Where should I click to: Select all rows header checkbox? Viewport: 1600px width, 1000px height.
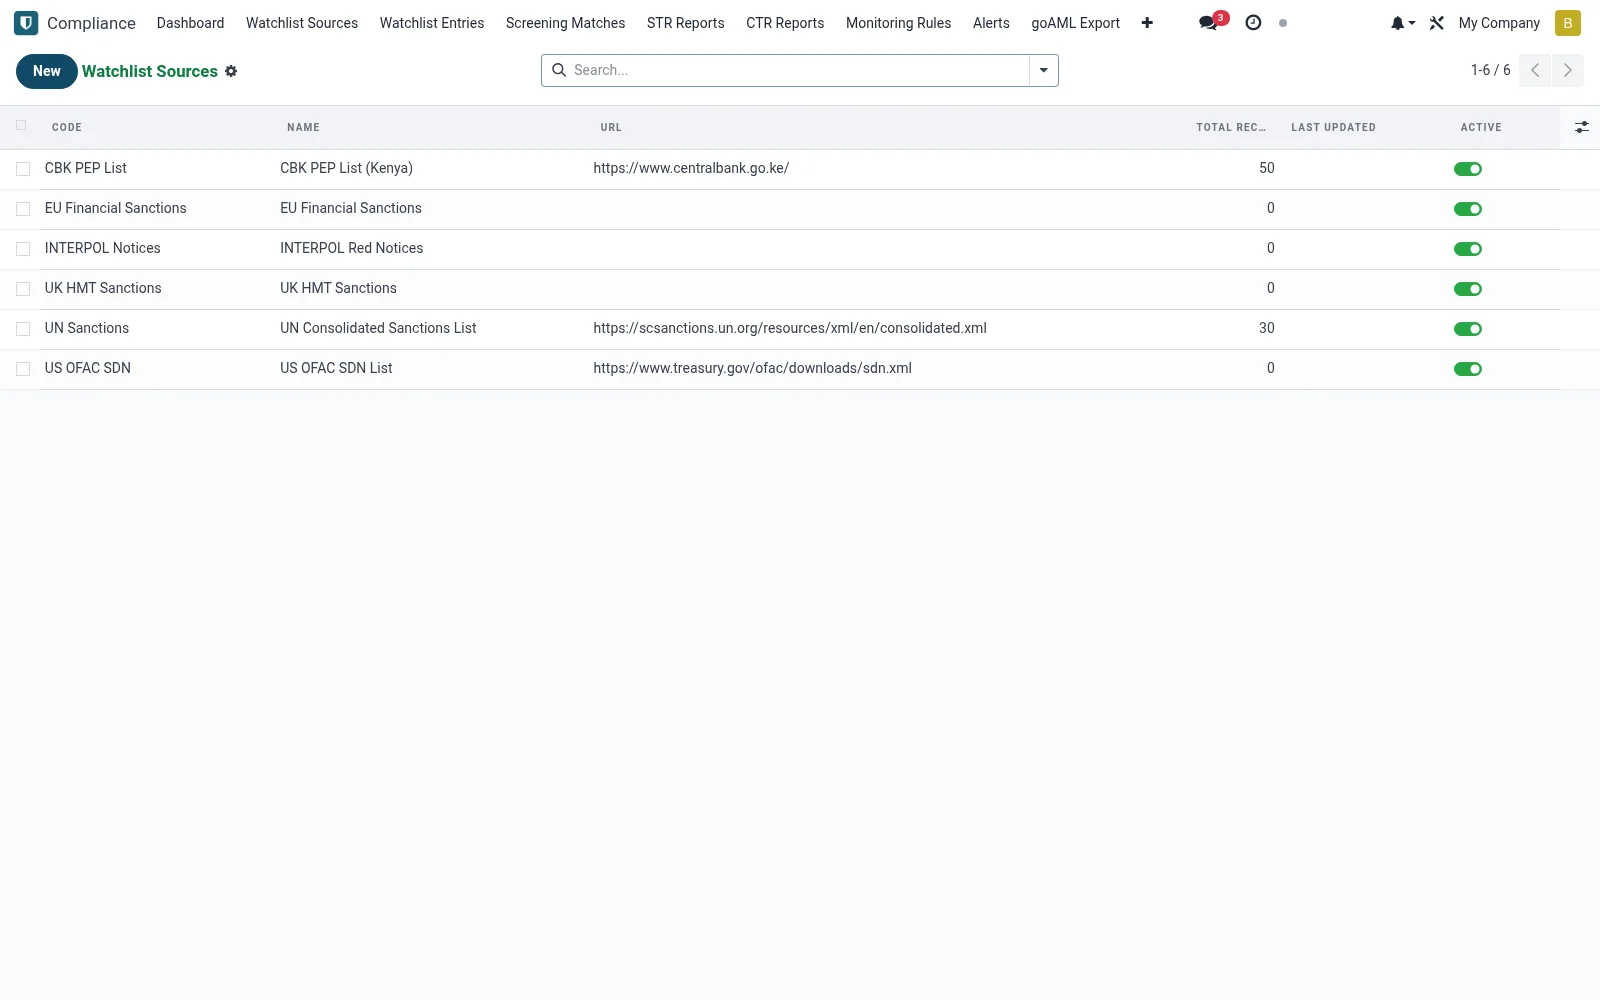21,125
